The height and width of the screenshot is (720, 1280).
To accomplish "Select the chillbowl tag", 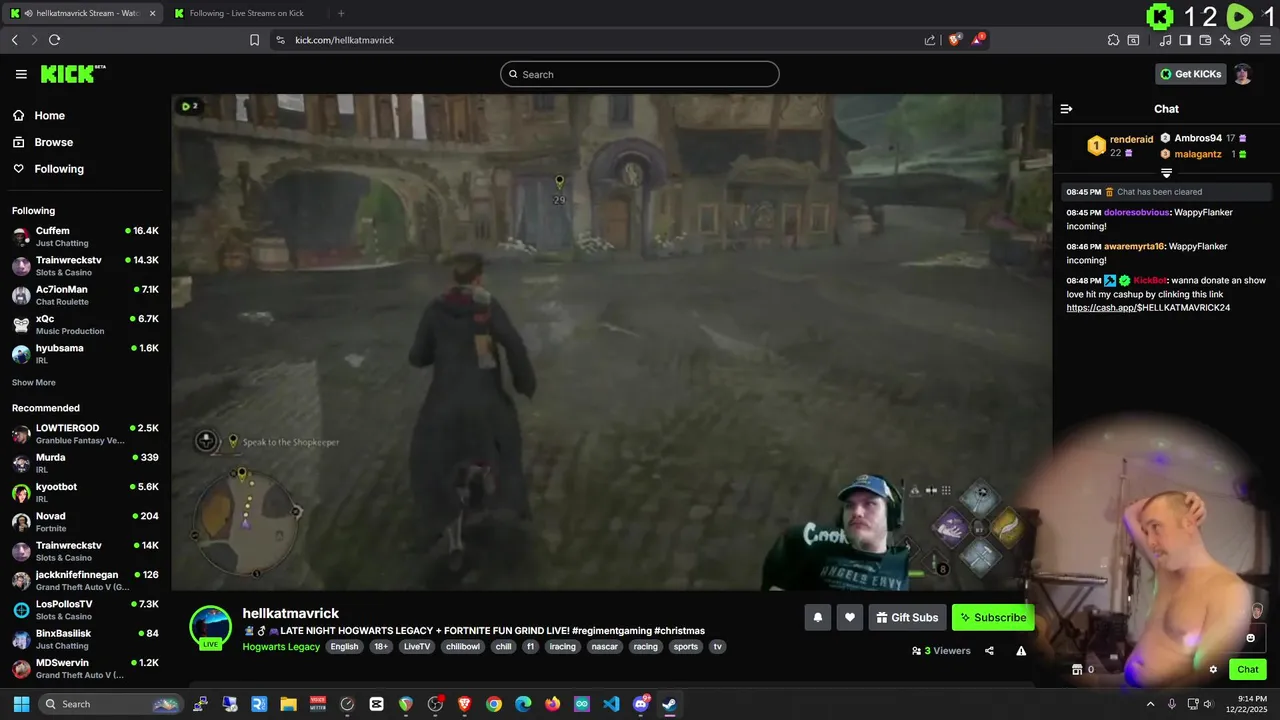I will click(463, 647).
